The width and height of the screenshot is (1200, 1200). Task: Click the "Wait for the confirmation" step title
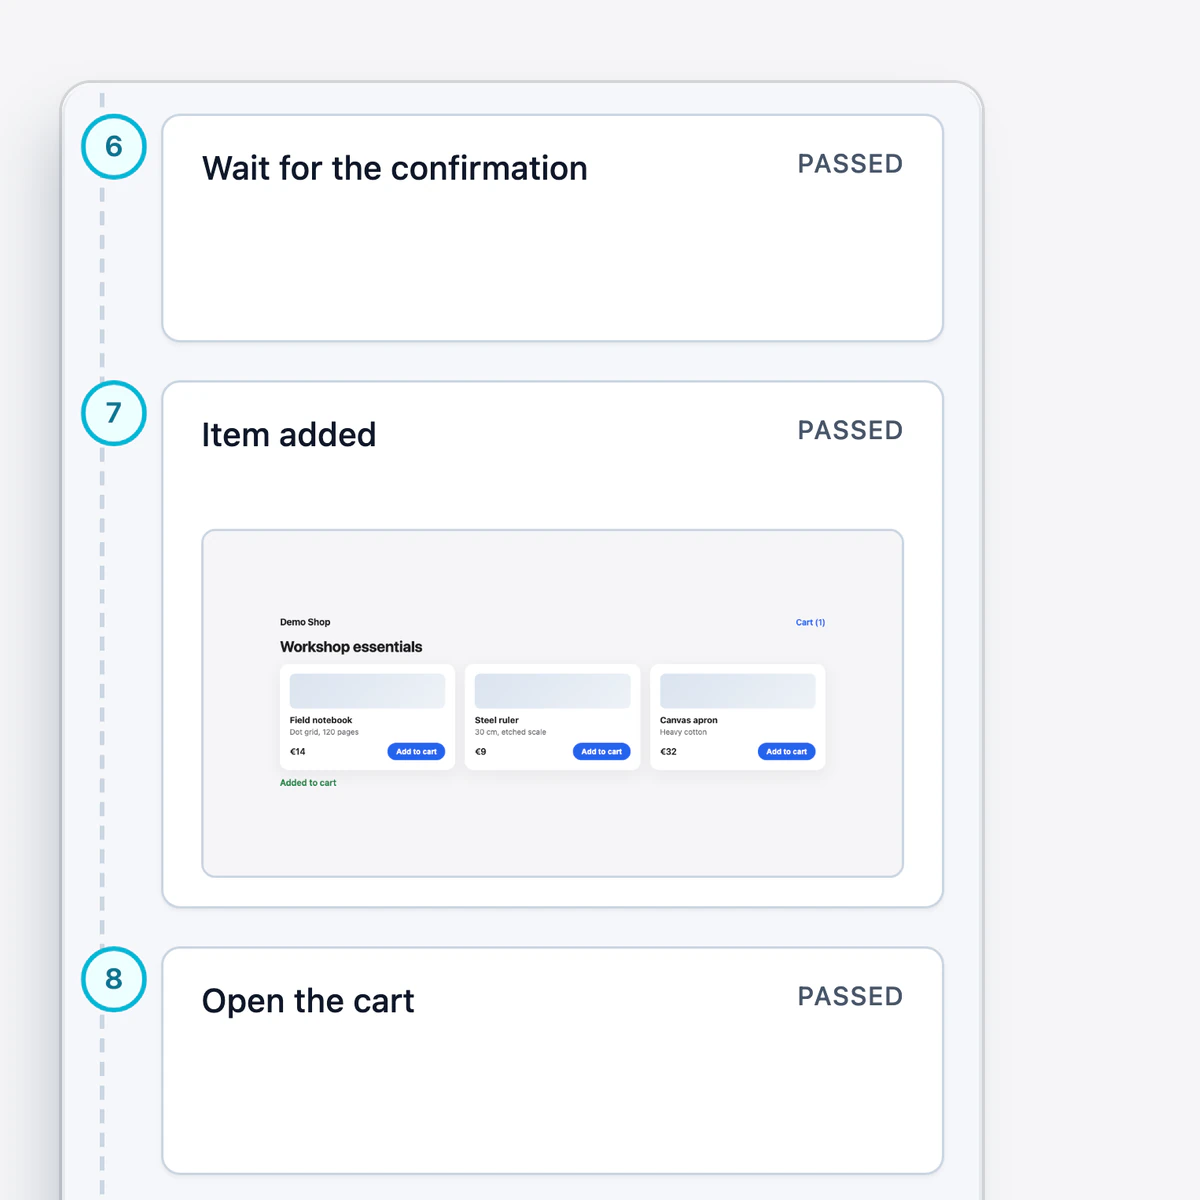tap(395, 168)
